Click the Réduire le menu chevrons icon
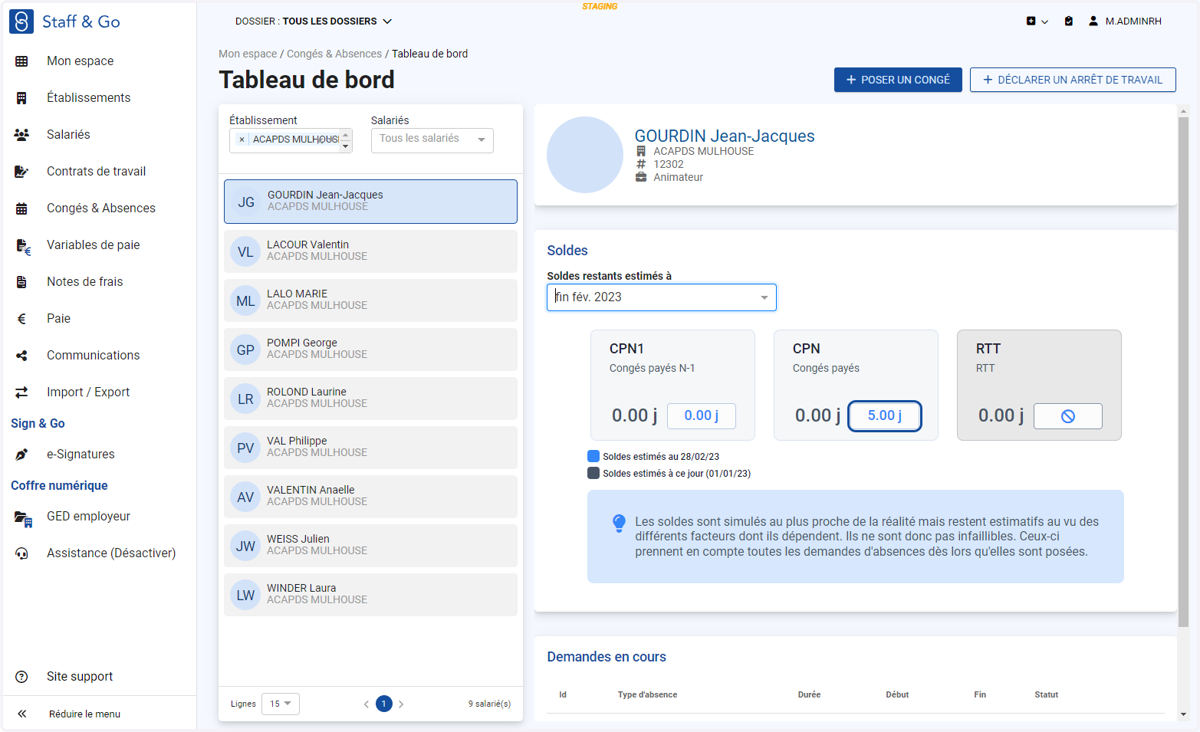This screenshot has height=732, width=1200. 21,714
